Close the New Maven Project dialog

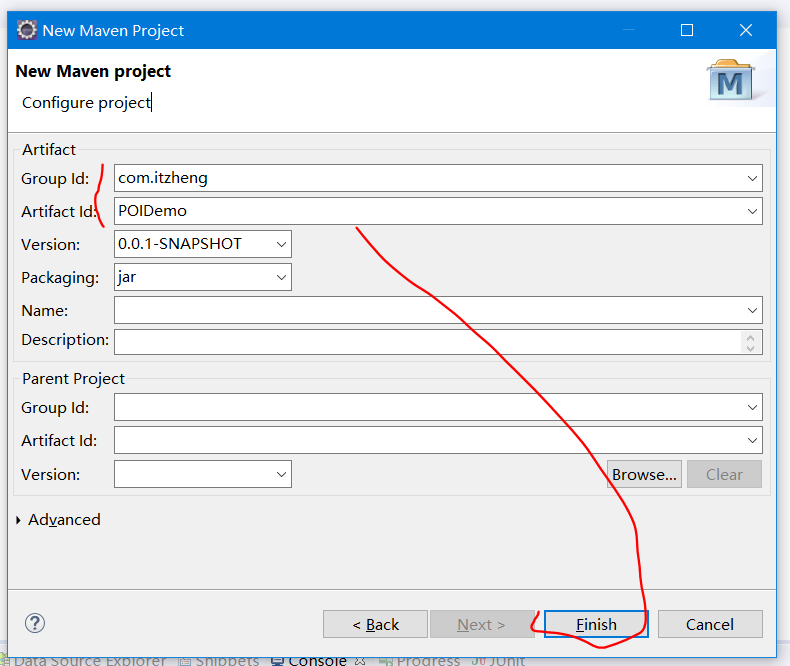coord(746,30)
